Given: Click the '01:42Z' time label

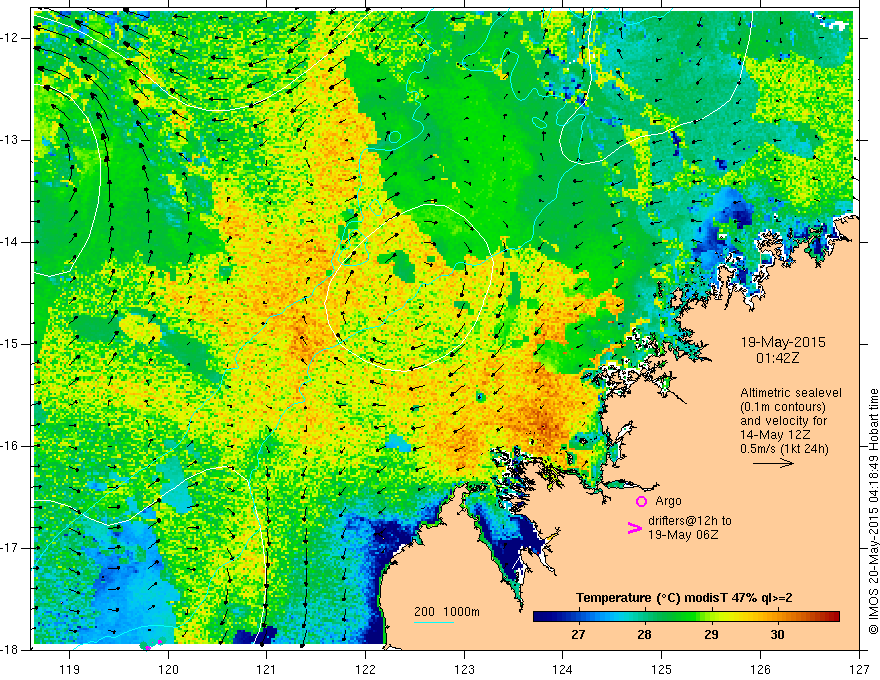Looking at the screenshot, I should pyautogui.click(x=777, y=358).
